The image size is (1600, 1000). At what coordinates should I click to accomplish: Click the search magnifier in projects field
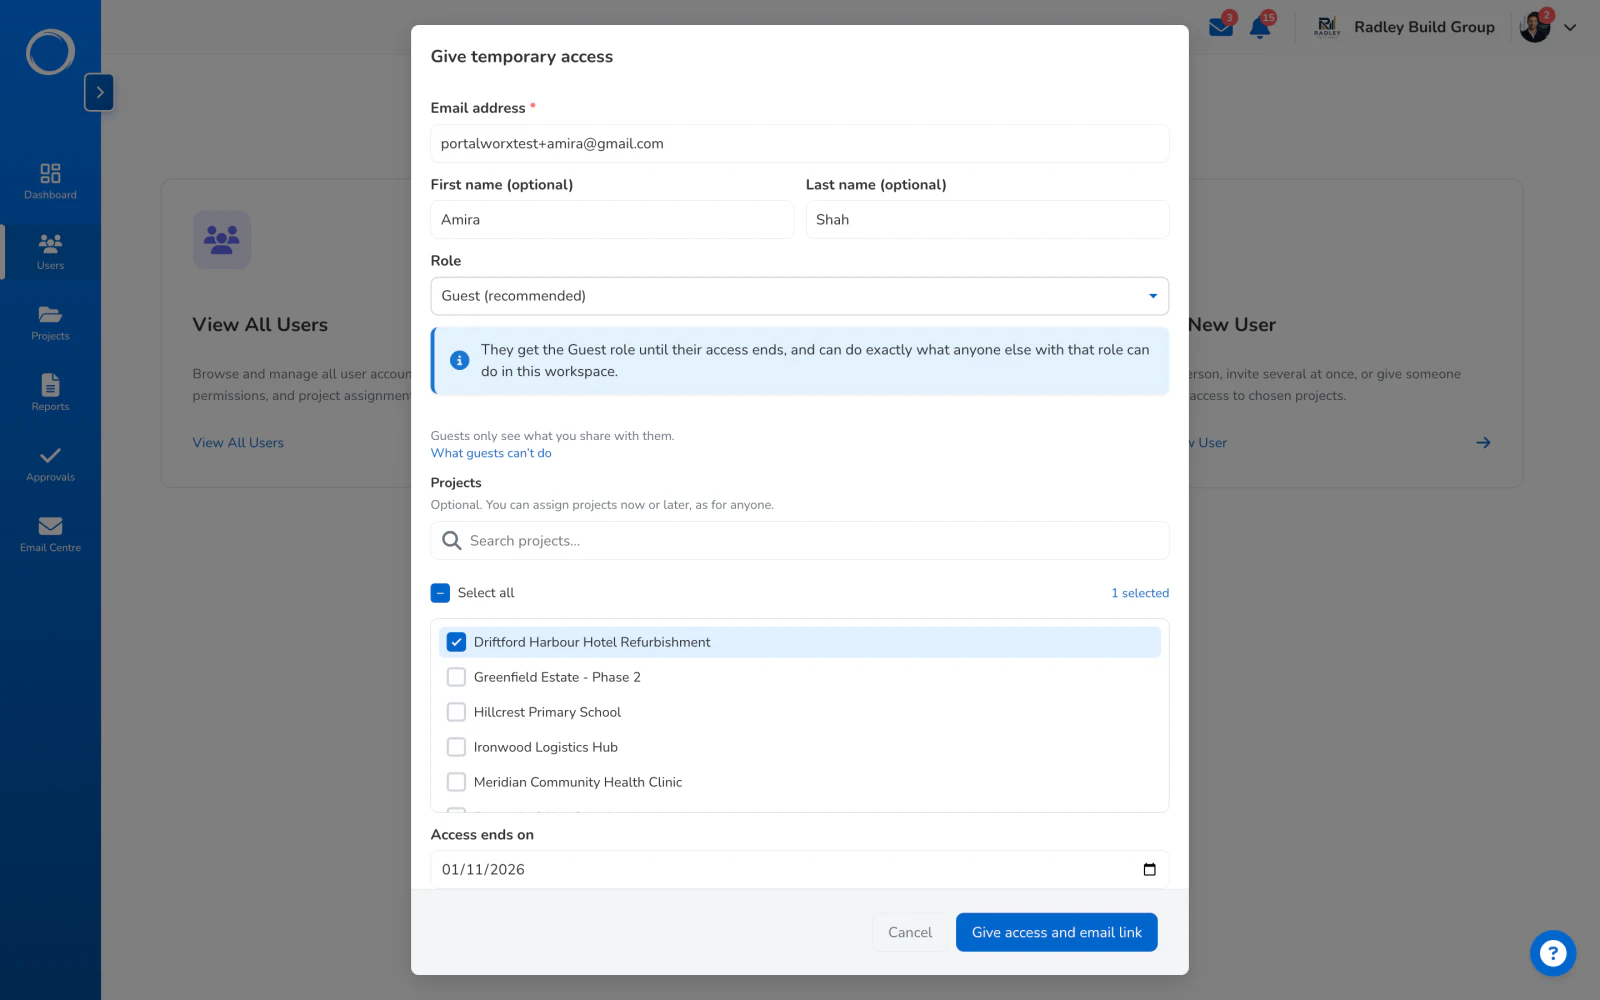pos(452,540)
